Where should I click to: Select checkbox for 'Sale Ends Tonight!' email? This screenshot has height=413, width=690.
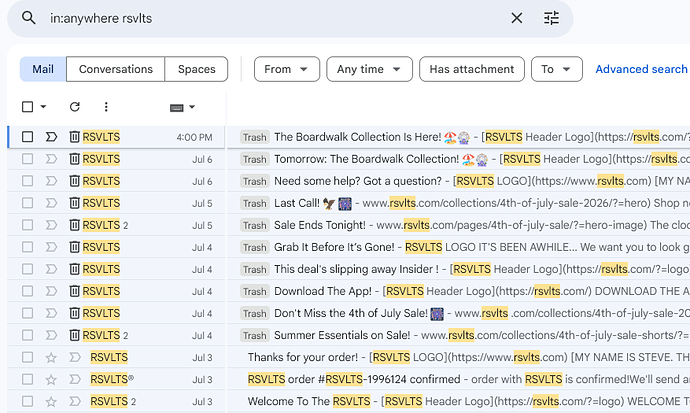[27, 225]
